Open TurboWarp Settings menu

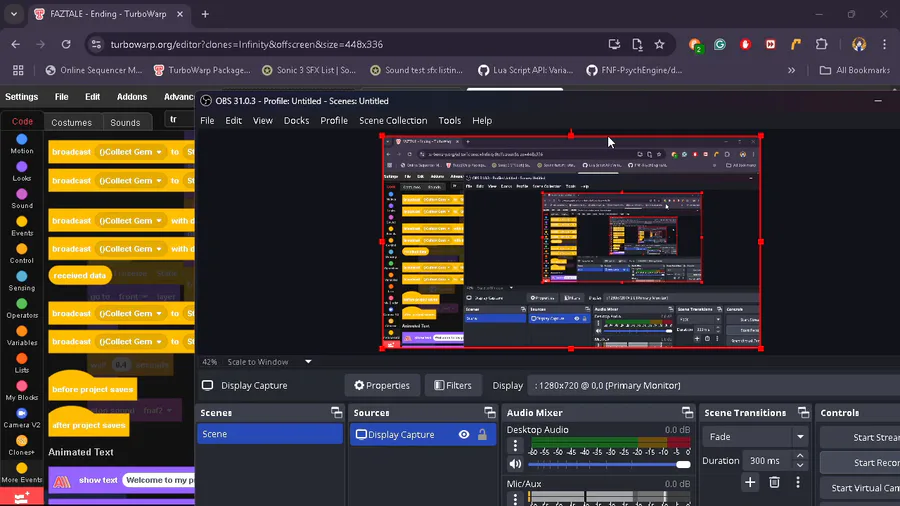coord(21,97)
